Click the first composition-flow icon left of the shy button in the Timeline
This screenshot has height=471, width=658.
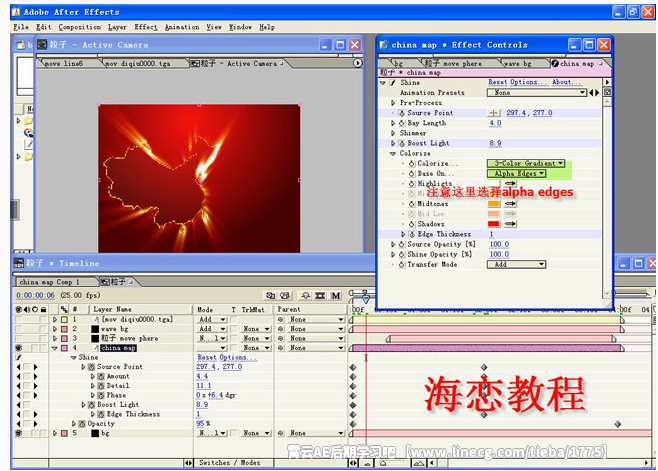click(271, 296)
